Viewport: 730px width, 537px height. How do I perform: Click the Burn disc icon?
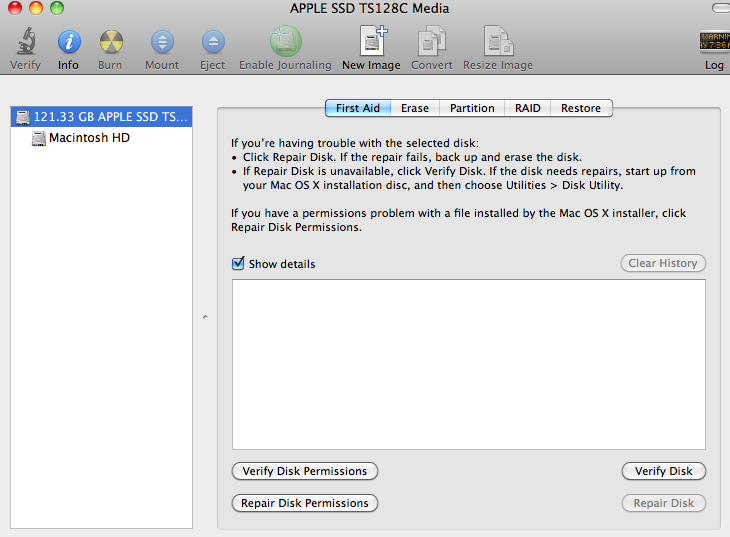pos(111,42)
